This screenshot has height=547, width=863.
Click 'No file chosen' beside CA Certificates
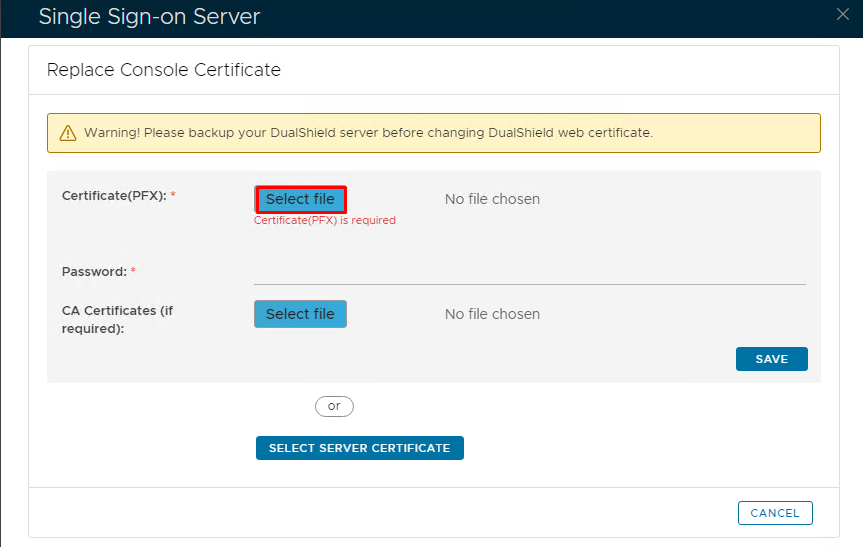tap(492, 314)
